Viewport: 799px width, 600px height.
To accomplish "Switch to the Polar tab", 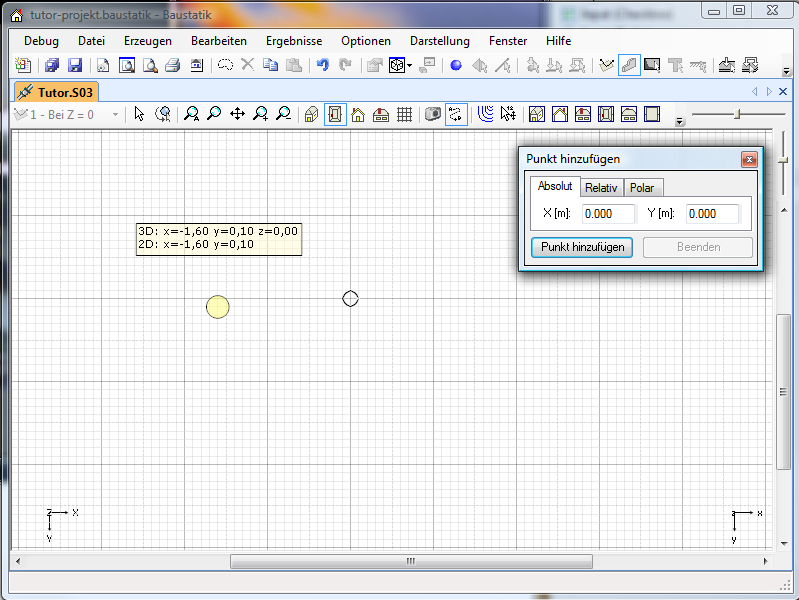I will (643, 188).
